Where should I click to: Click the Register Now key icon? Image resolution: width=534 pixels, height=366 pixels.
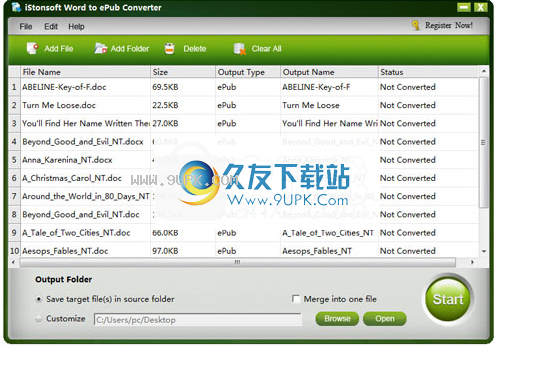coord(415,25)
